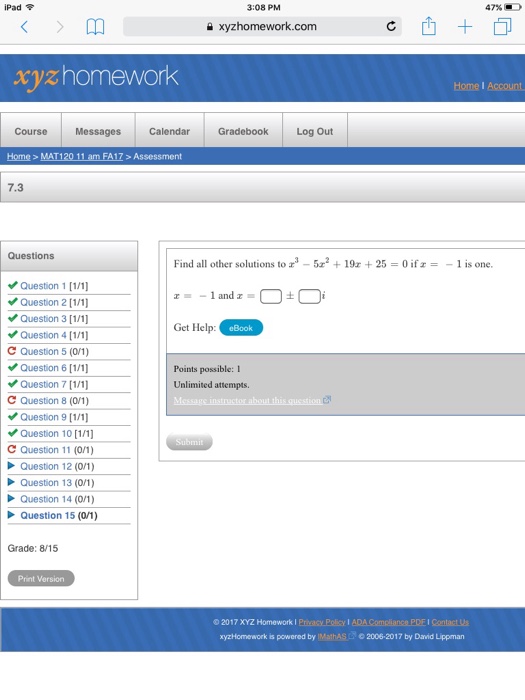Image resolution: width=525 pixels, height=700 pixels.
Task: Open Question 14 in the list
Action: 46,499
